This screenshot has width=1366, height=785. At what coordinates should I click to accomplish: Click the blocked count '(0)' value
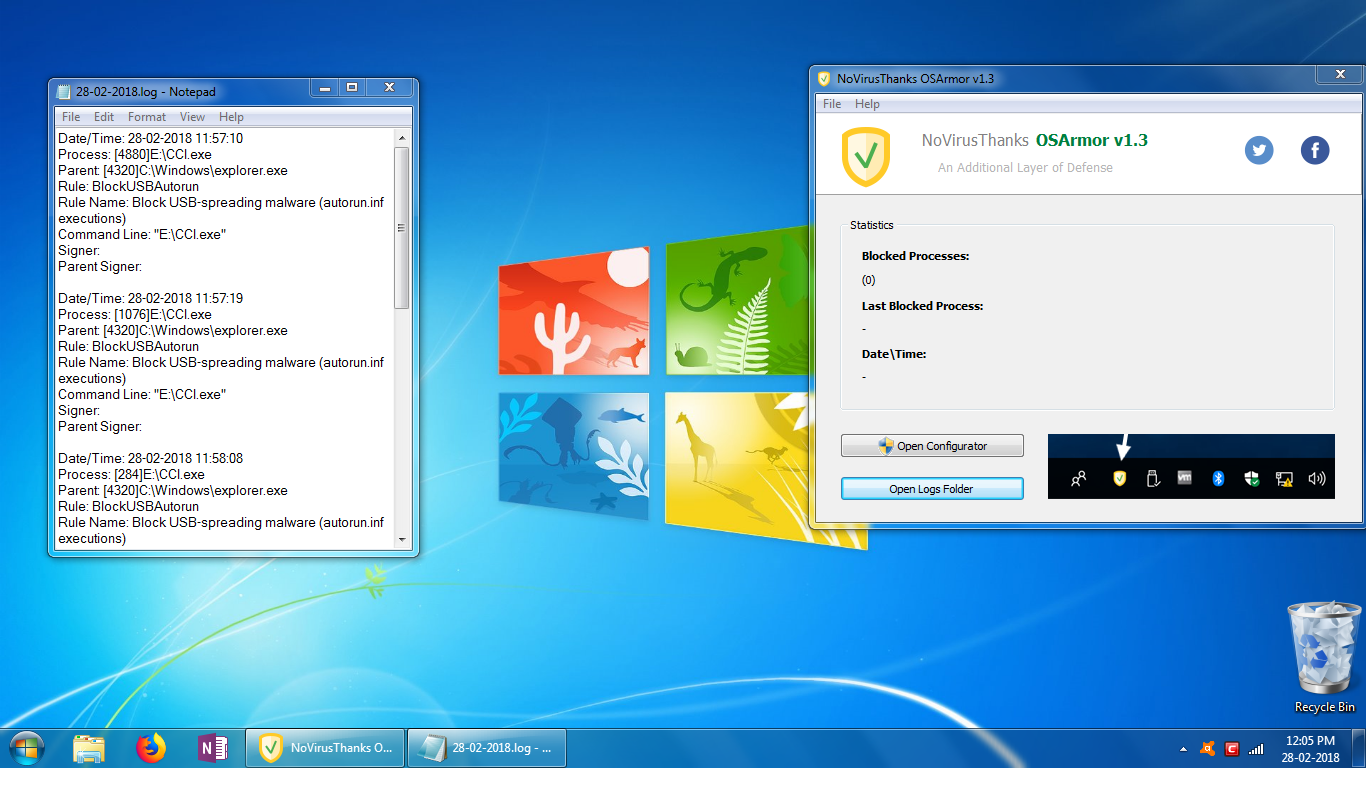click(868, 280)
